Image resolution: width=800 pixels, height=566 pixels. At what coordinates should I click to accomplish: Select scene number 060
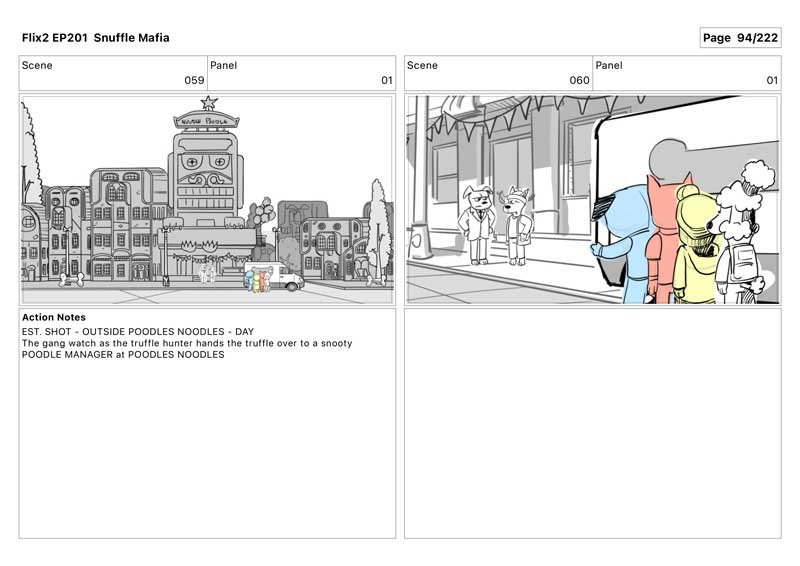(x=579, y=80)
